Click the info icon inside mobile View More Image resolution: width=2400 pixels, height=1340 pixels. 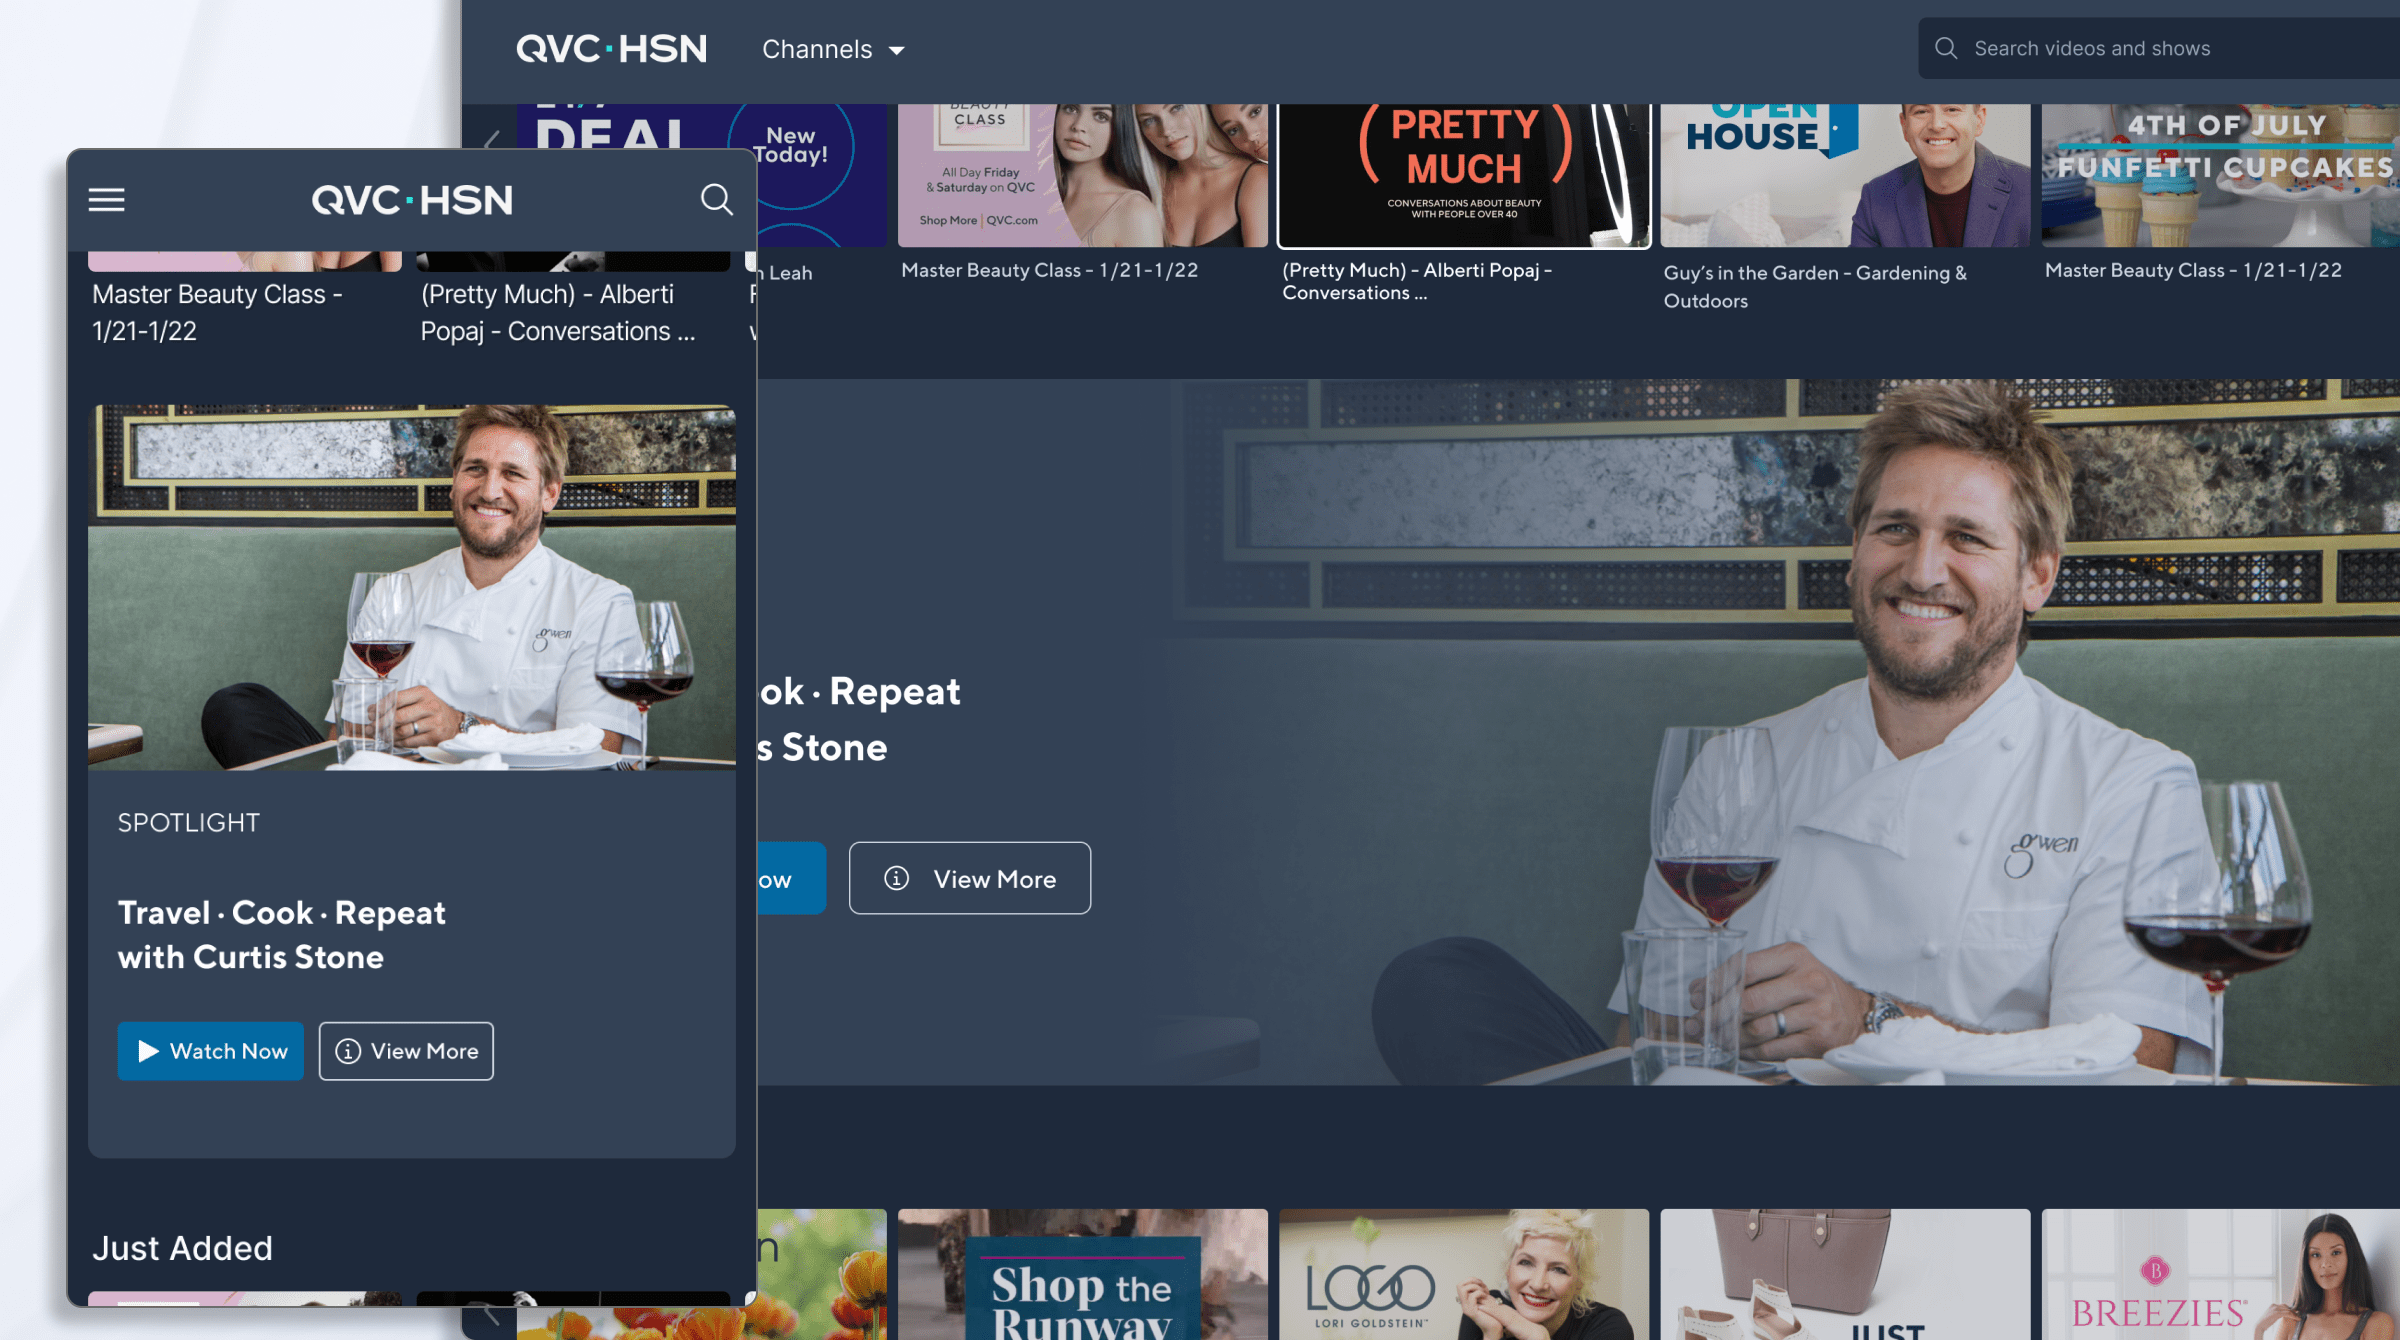tap(347, 1051)
